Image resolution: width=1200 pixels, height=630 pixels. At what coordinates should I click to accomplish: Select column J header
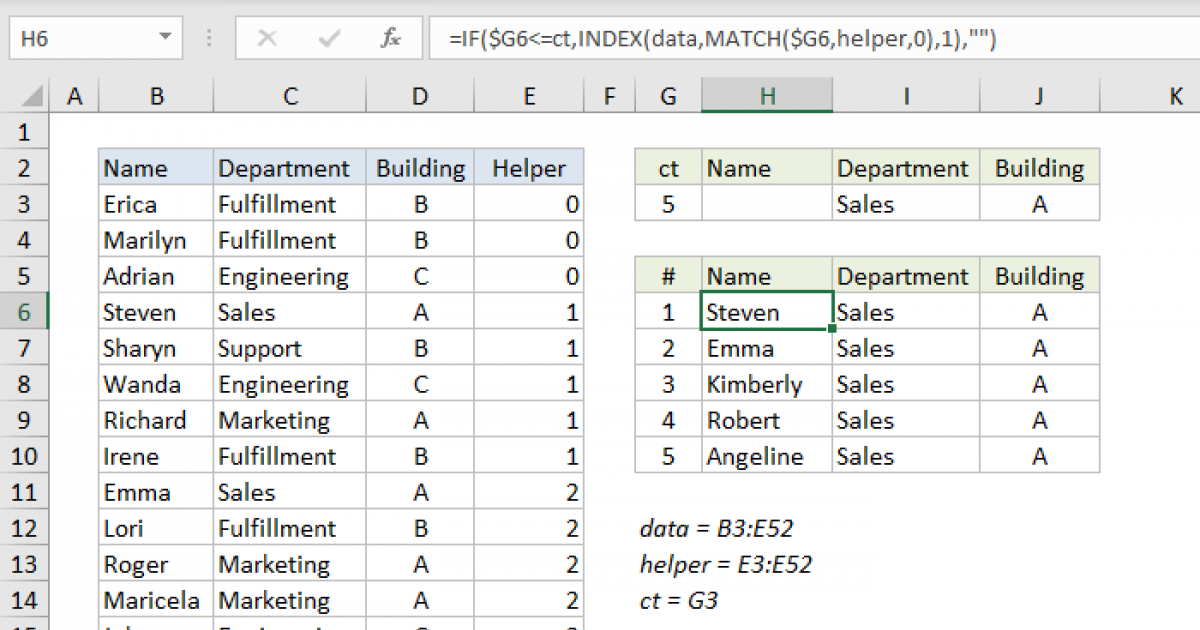point(1040,97)
